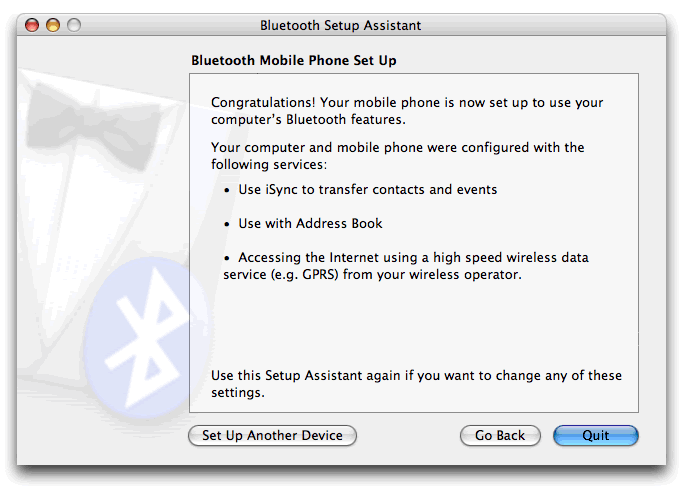Click the bullet before the iSync item
Screen dimensions: 683x488
[228, 190]
